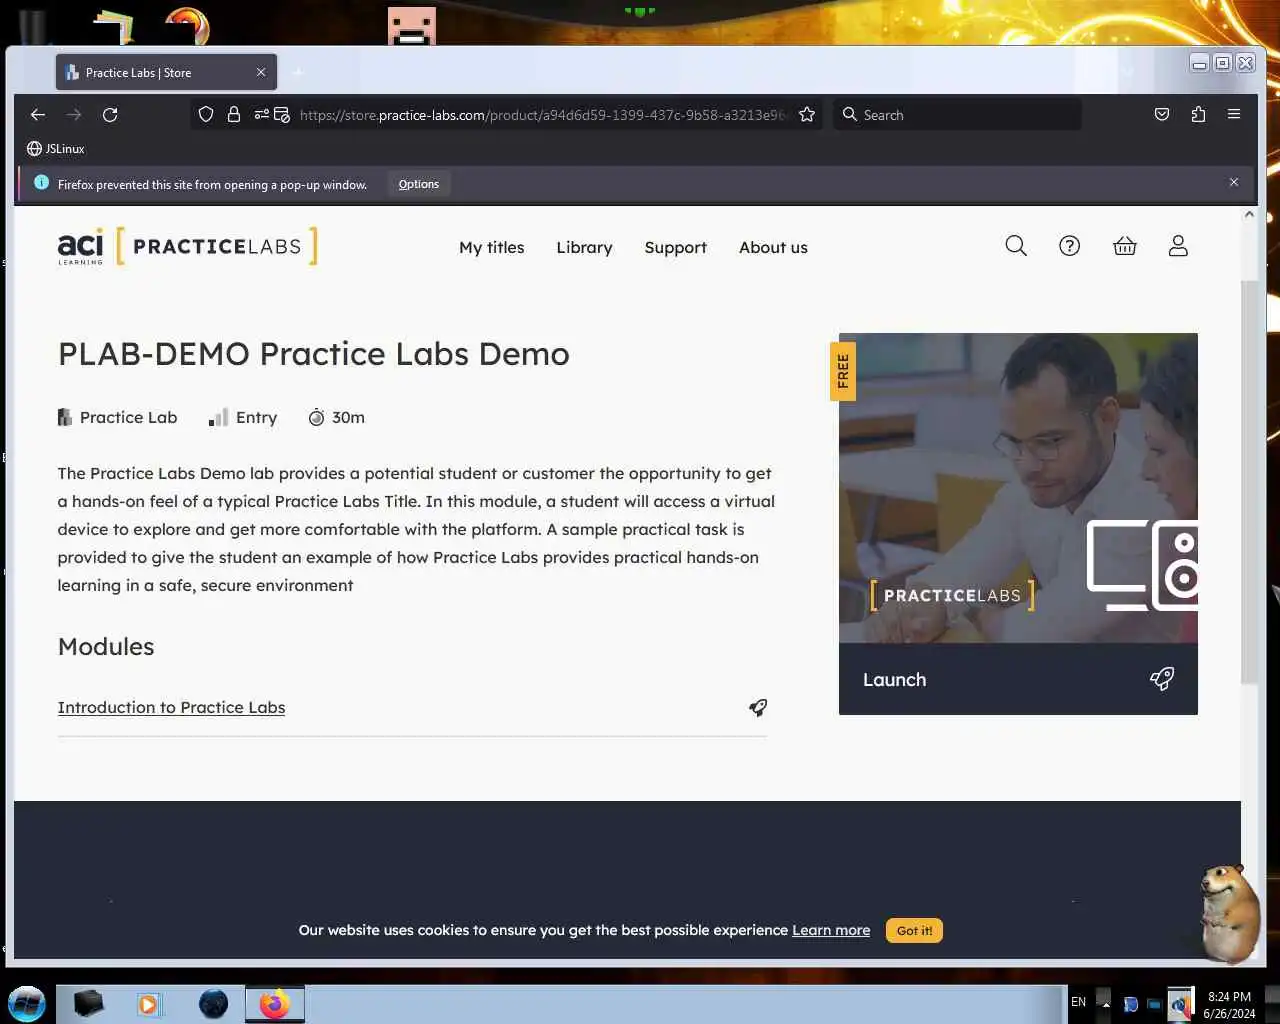
Task: Accept cookies with Got it! button
Action: coord(914,930)
